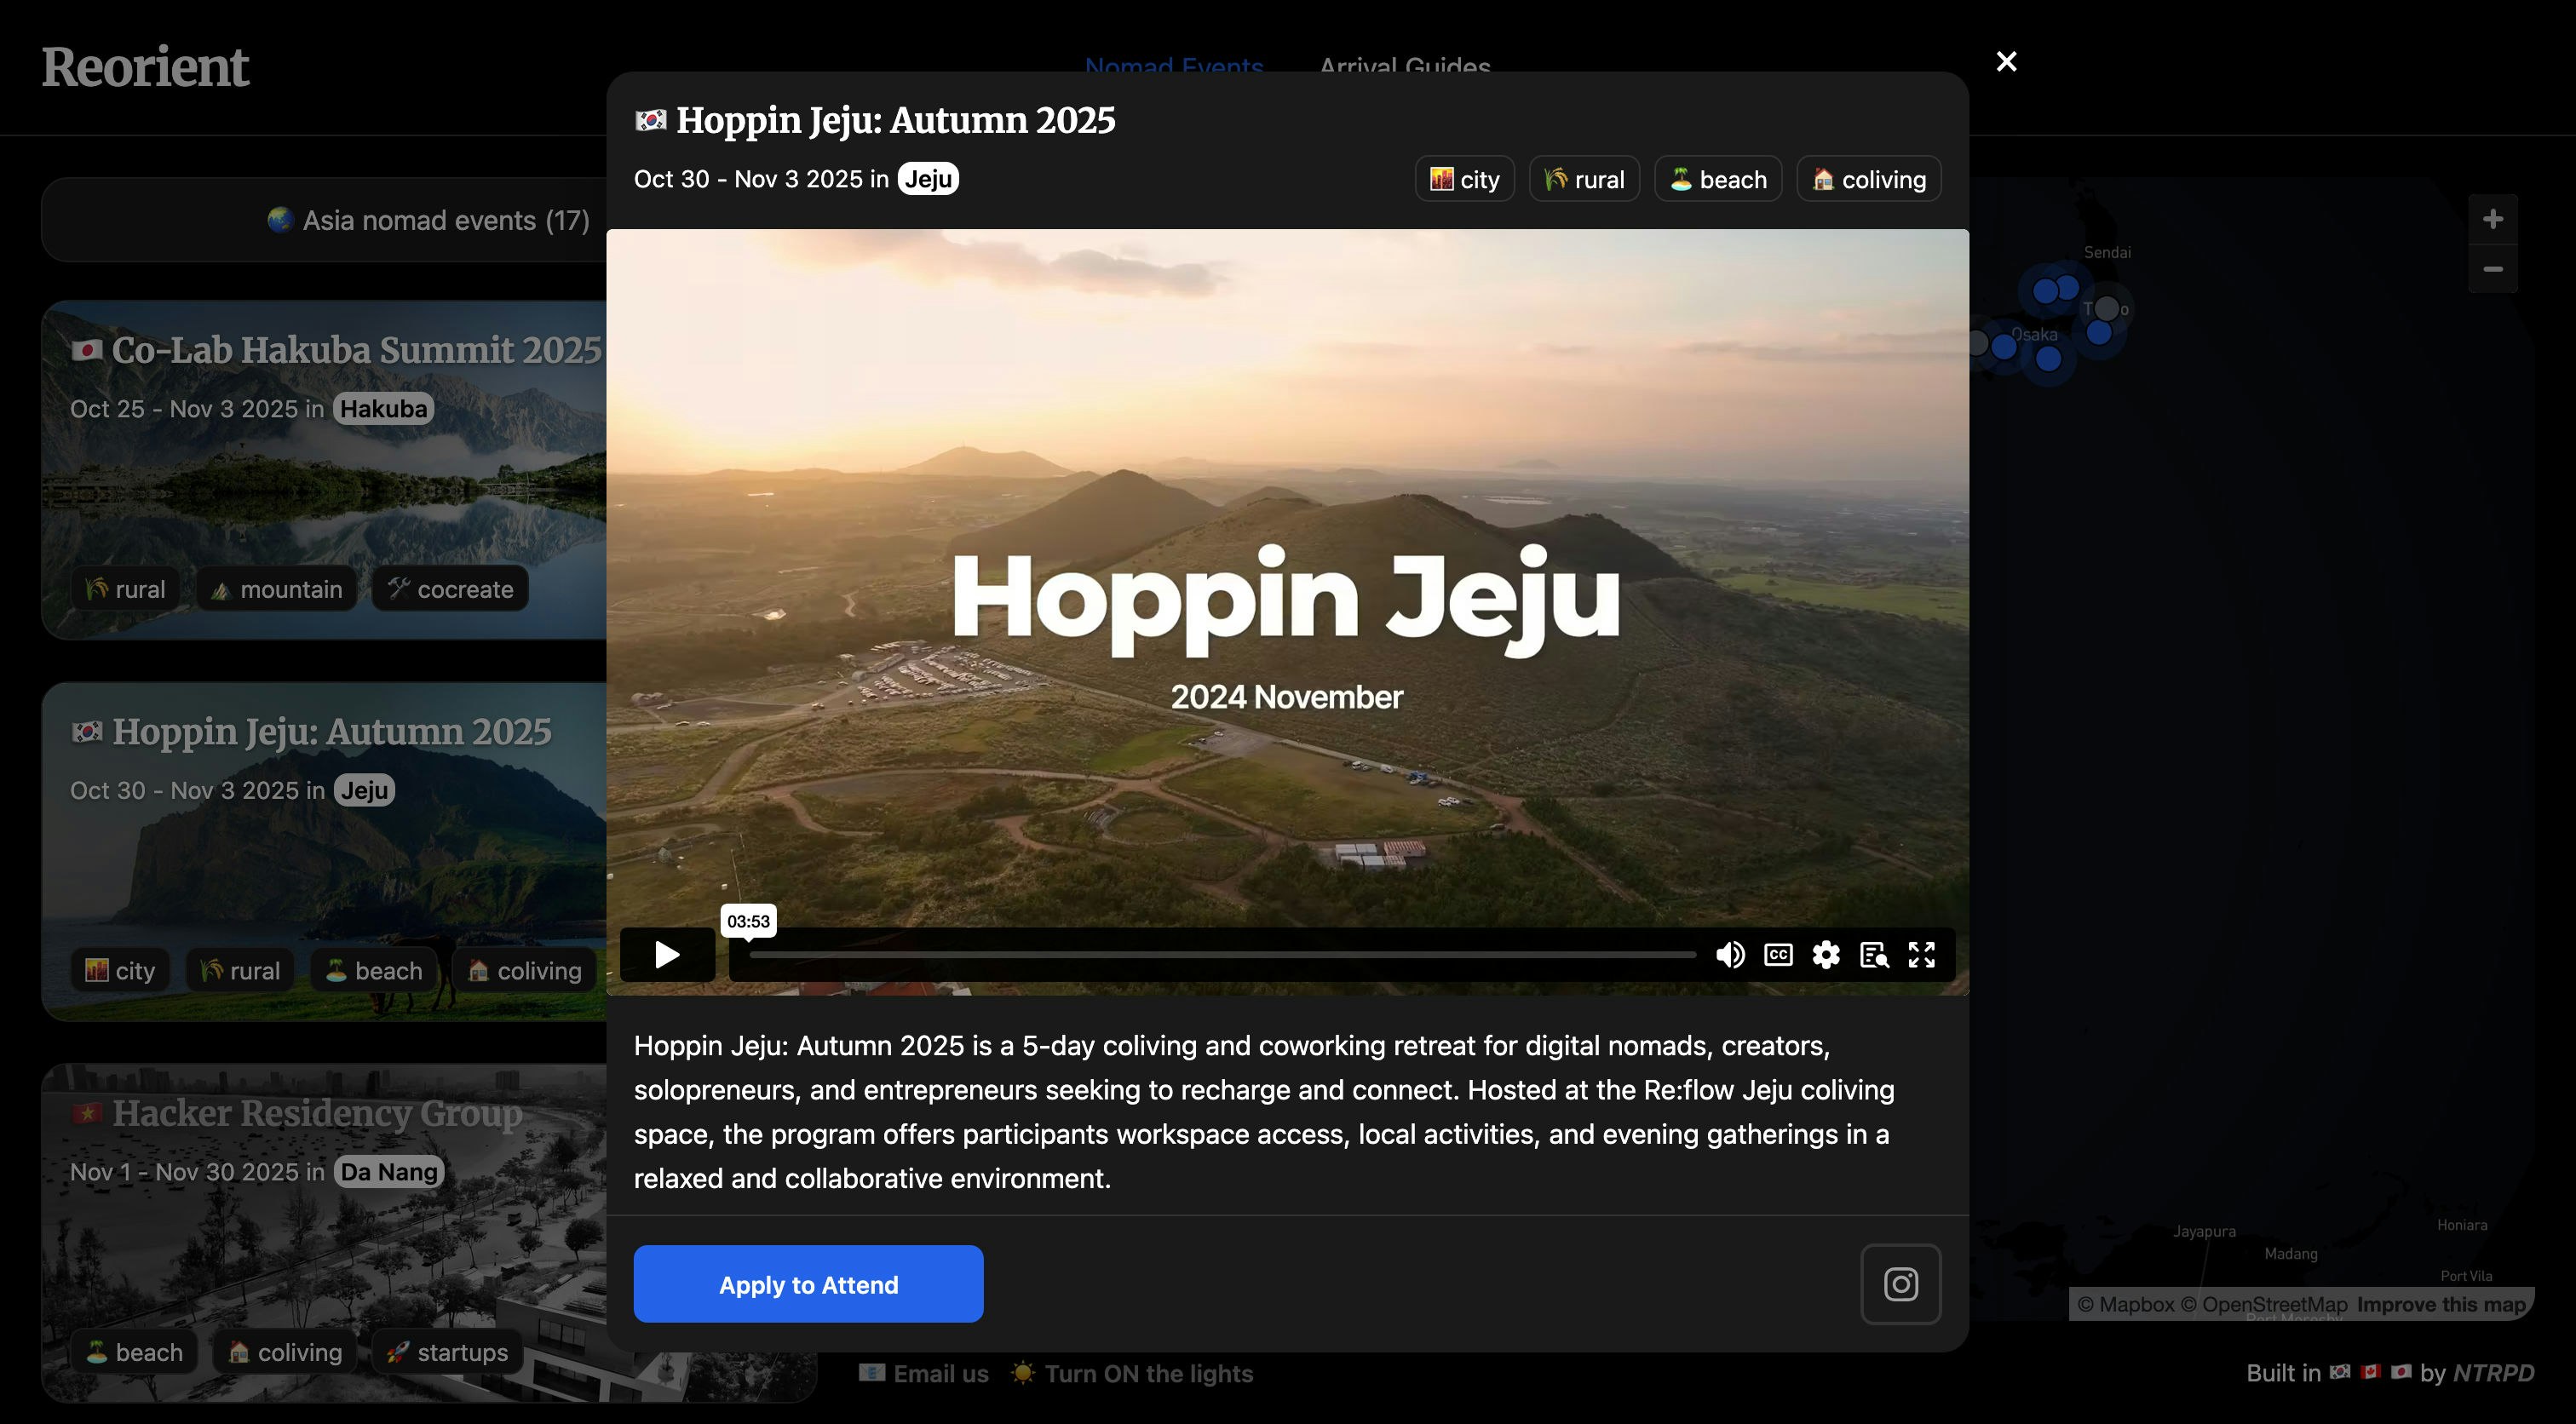Click the Apply to Attend button
The image size is (2576, 1424).
tap(808, 1283)
